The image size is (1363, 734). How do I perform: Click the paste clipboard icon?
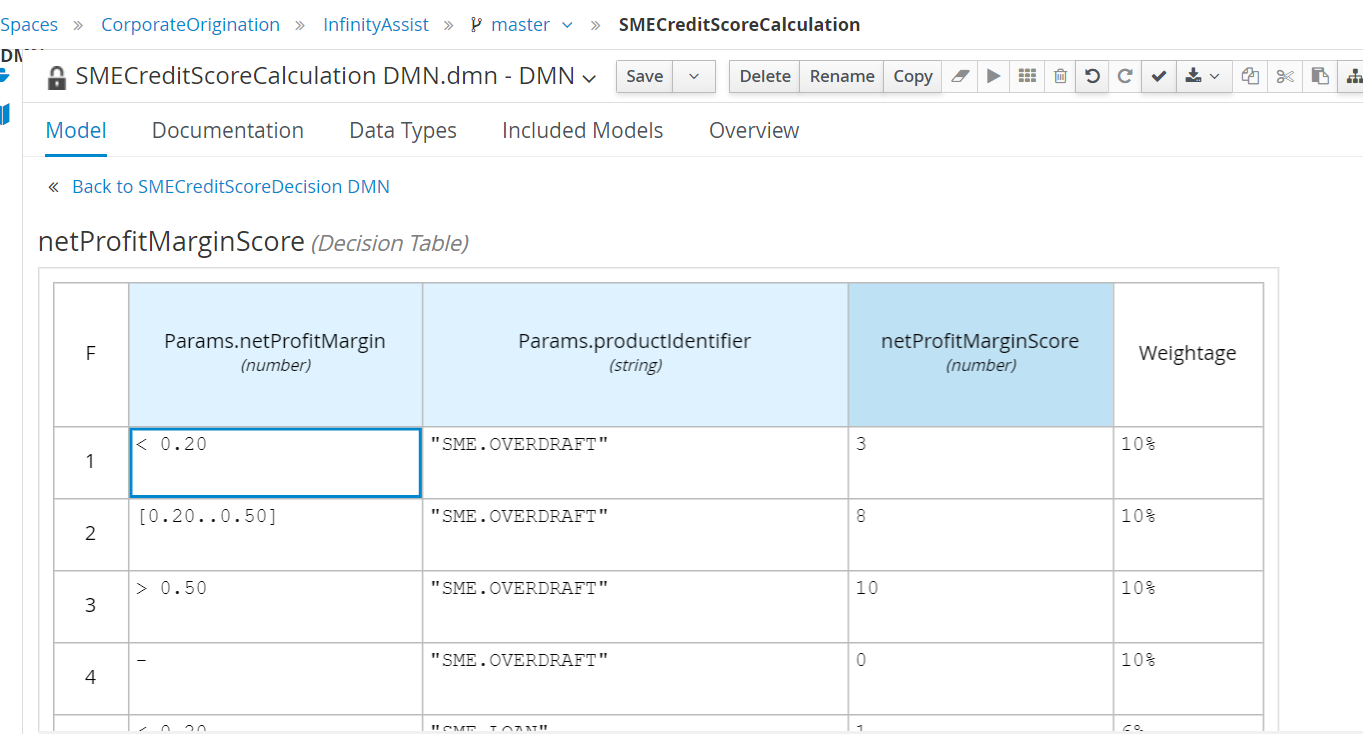pyautogui.click(x=1320, y=76)
